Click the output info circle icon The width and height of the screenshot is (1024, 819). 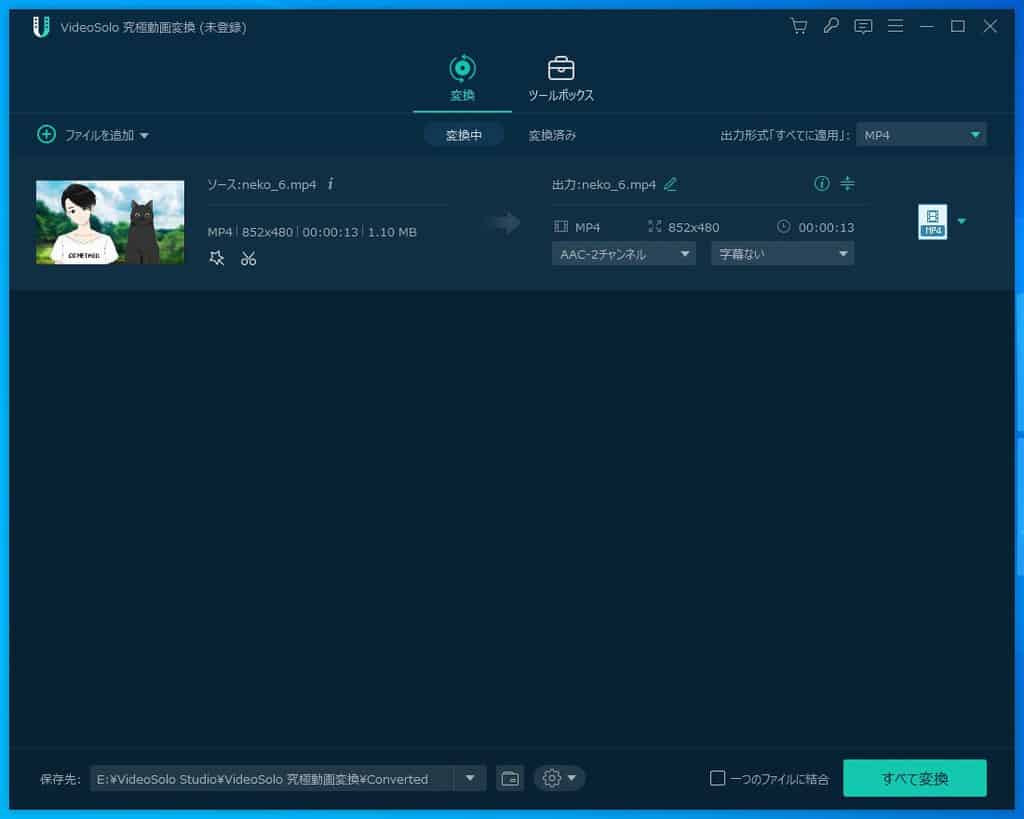point(821,183)
